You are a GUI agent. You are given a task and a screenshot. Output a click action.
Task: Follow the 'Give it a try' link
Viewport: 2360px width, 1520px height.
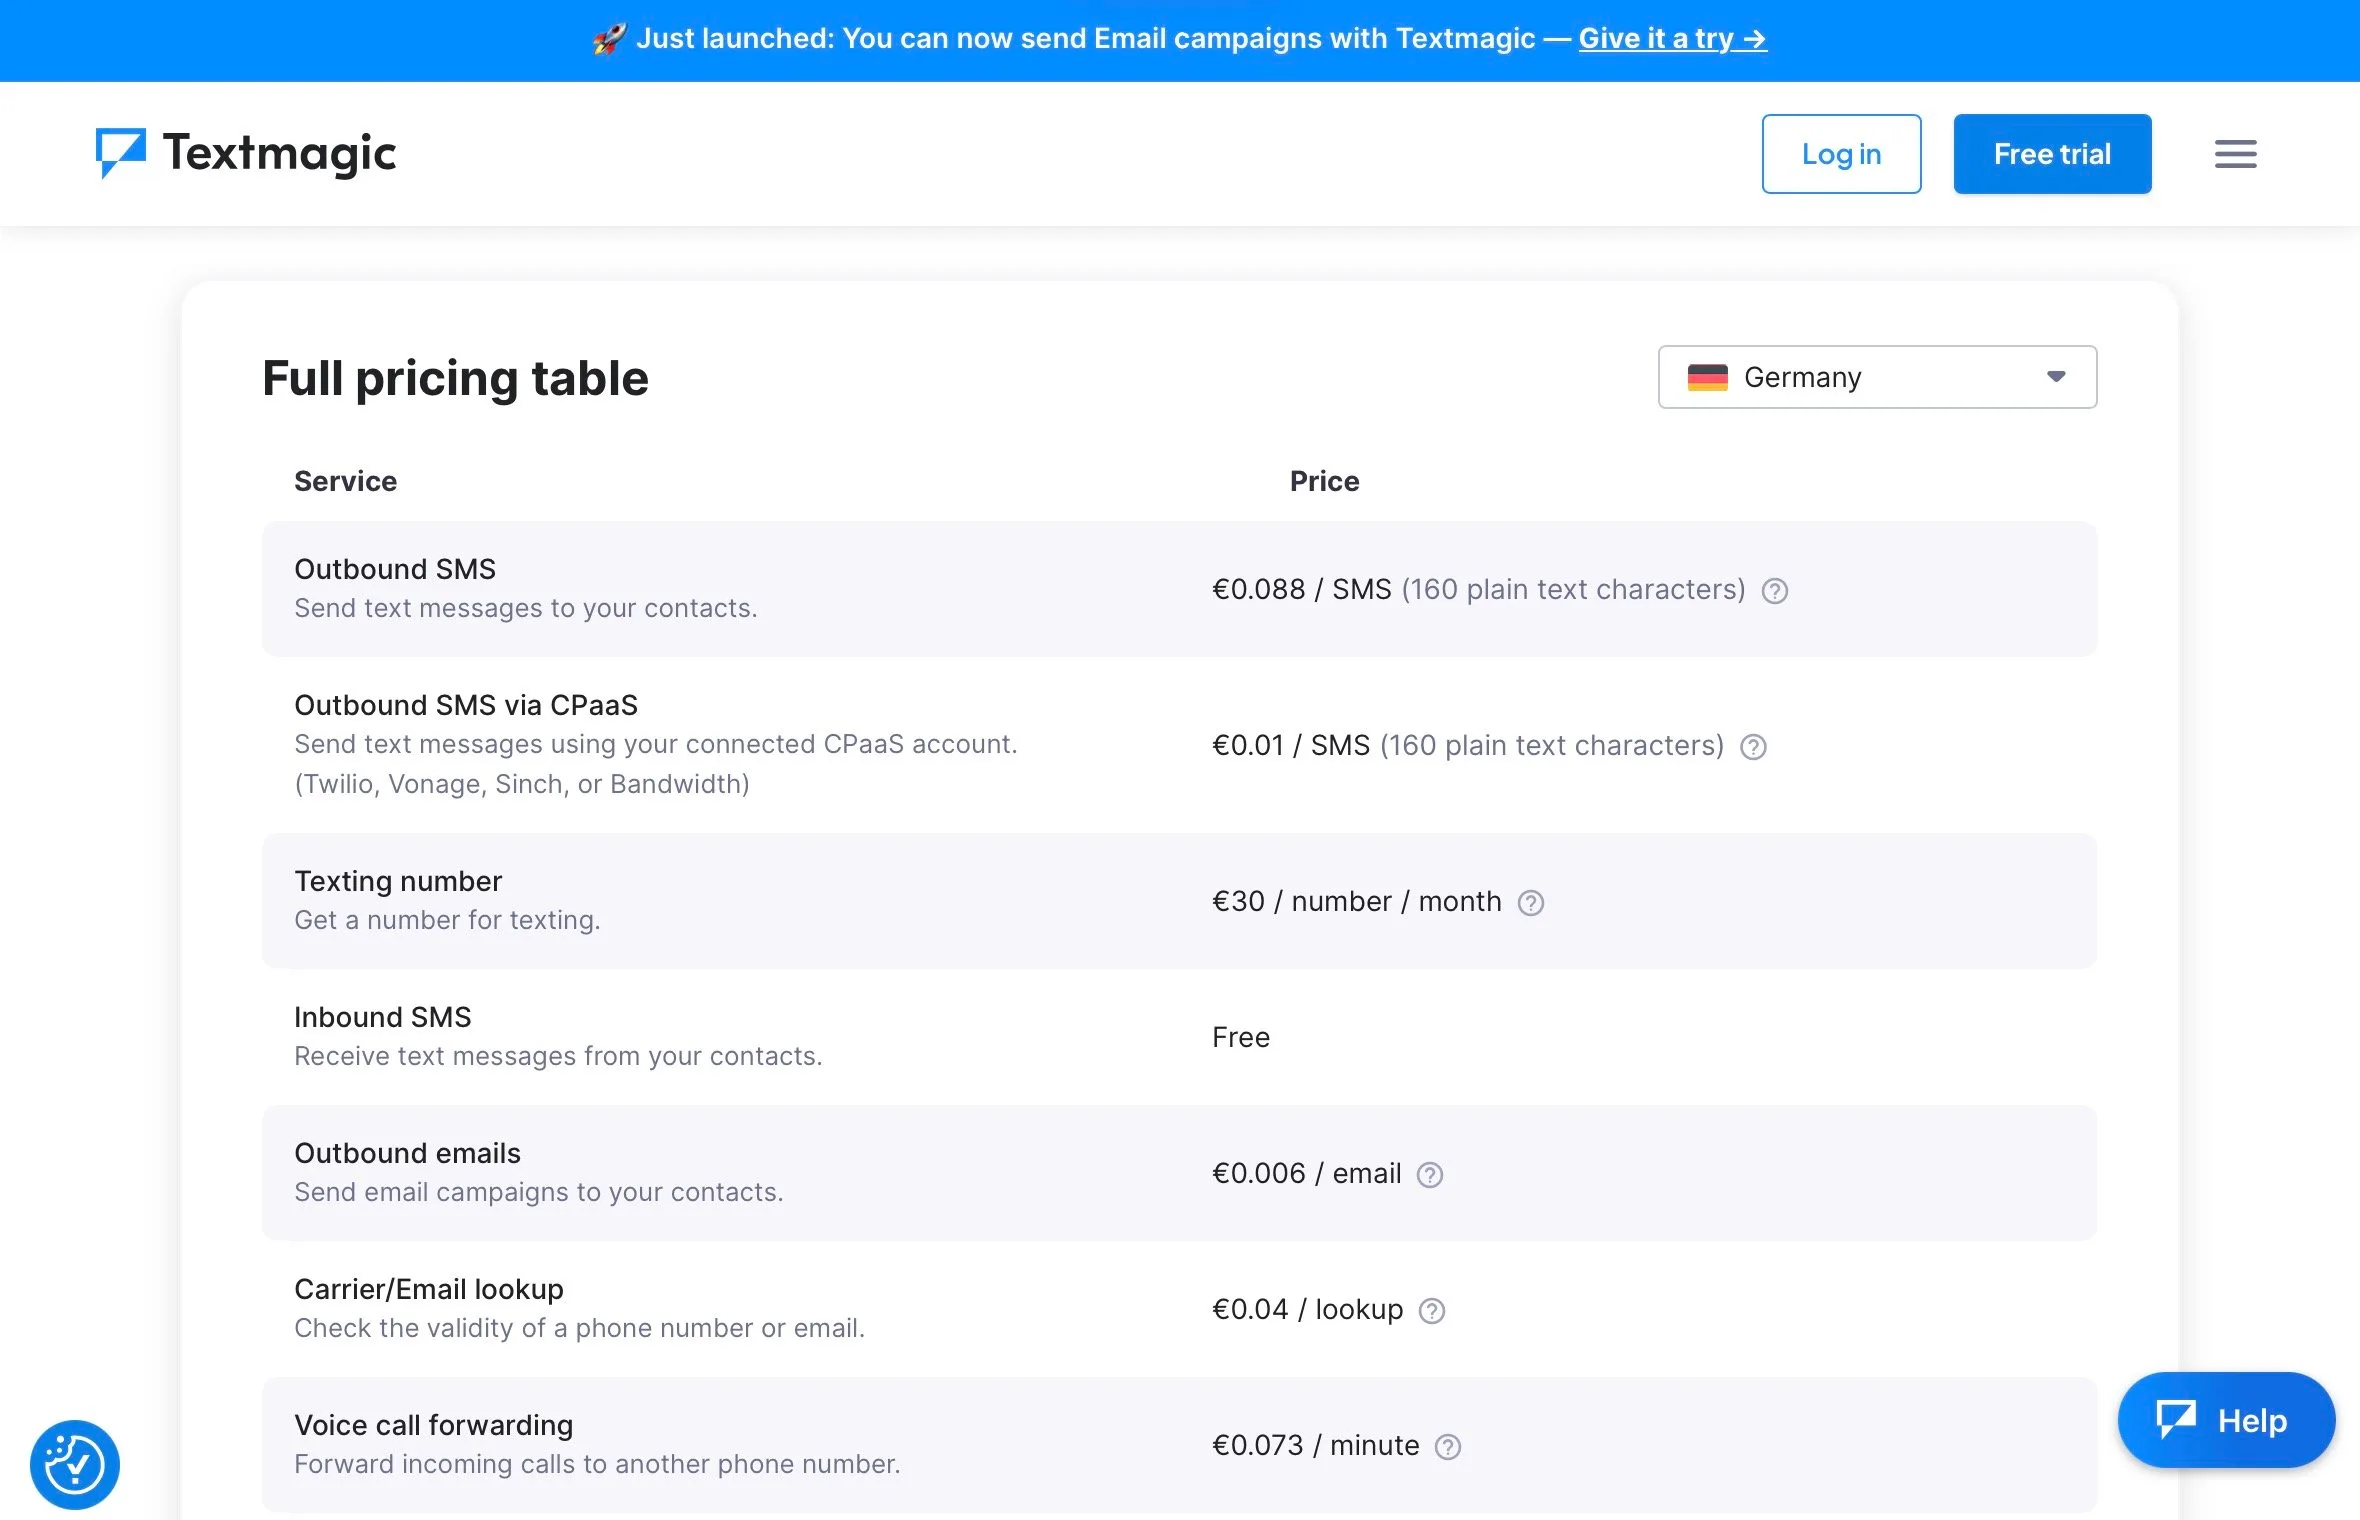coord(1672,38)
